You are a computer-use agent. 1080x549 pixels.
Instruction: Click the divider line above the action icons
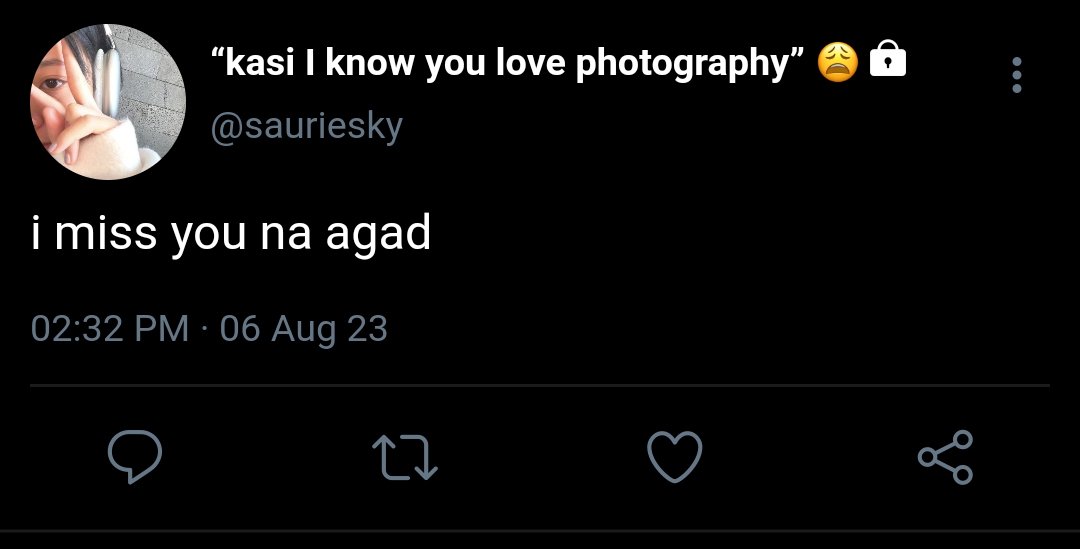[540, 386]
